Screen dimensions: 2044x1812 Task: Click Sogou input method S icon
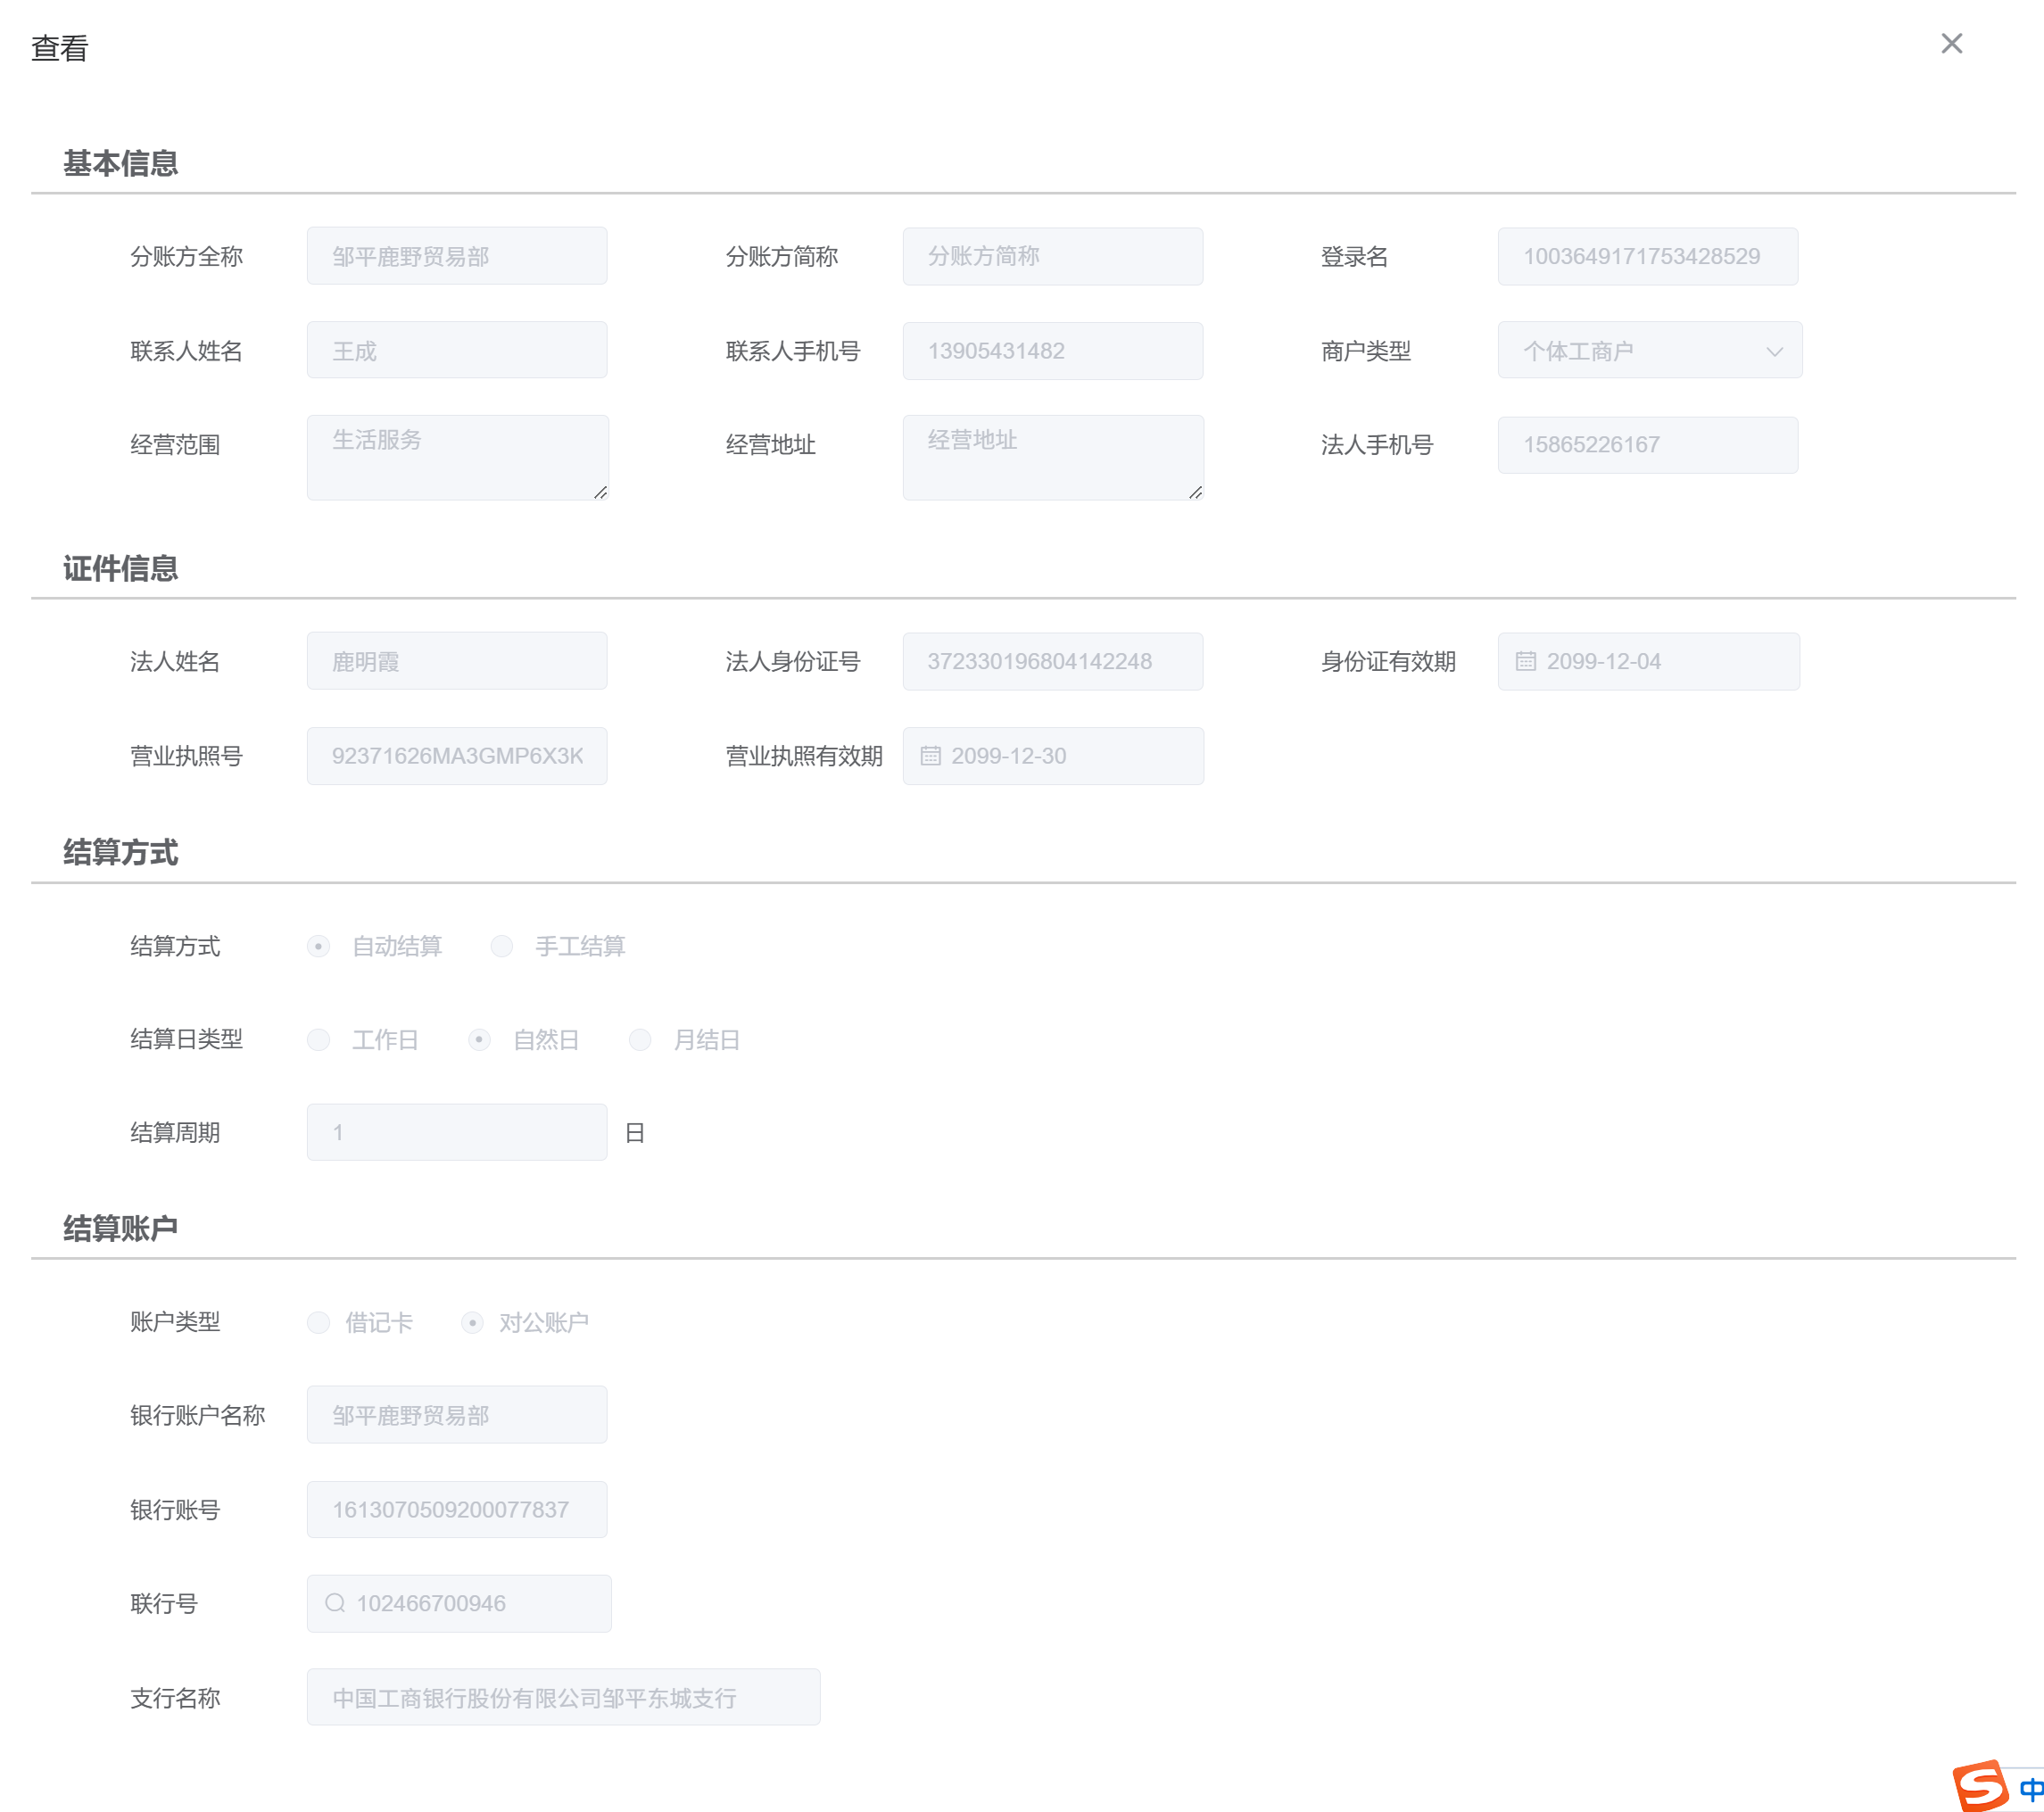1979,1786
